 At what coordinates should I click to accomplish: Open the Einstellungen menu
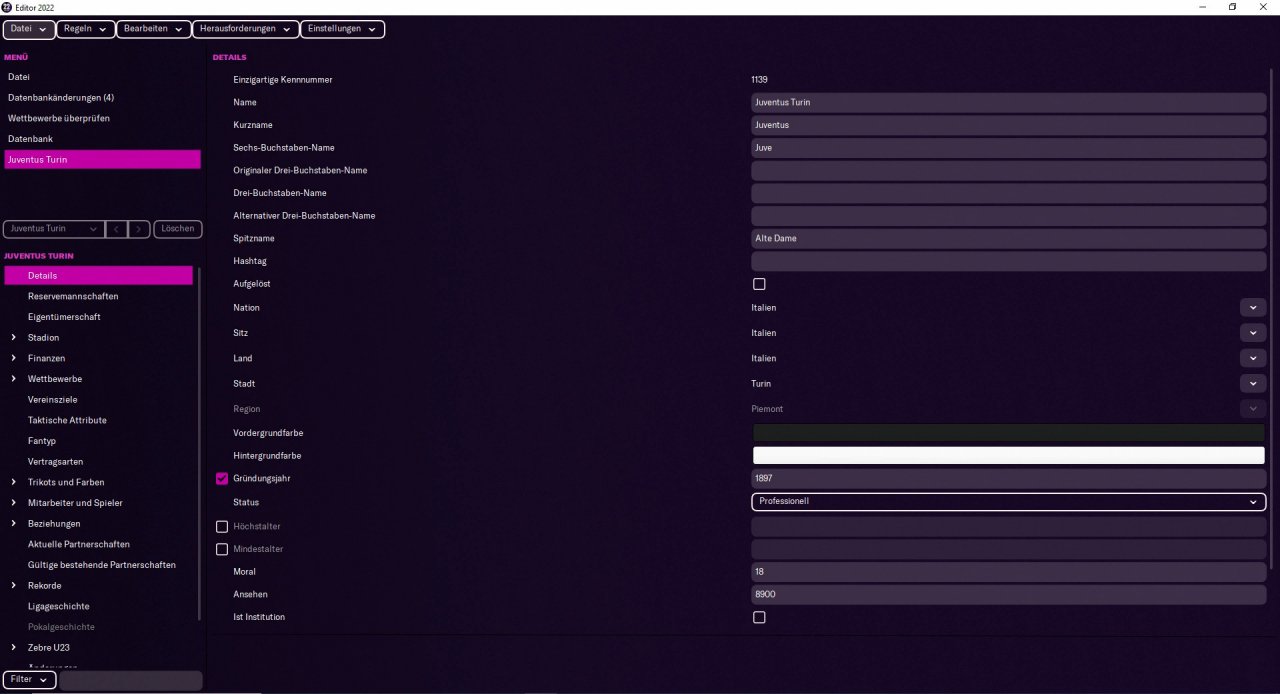(342, 29)
